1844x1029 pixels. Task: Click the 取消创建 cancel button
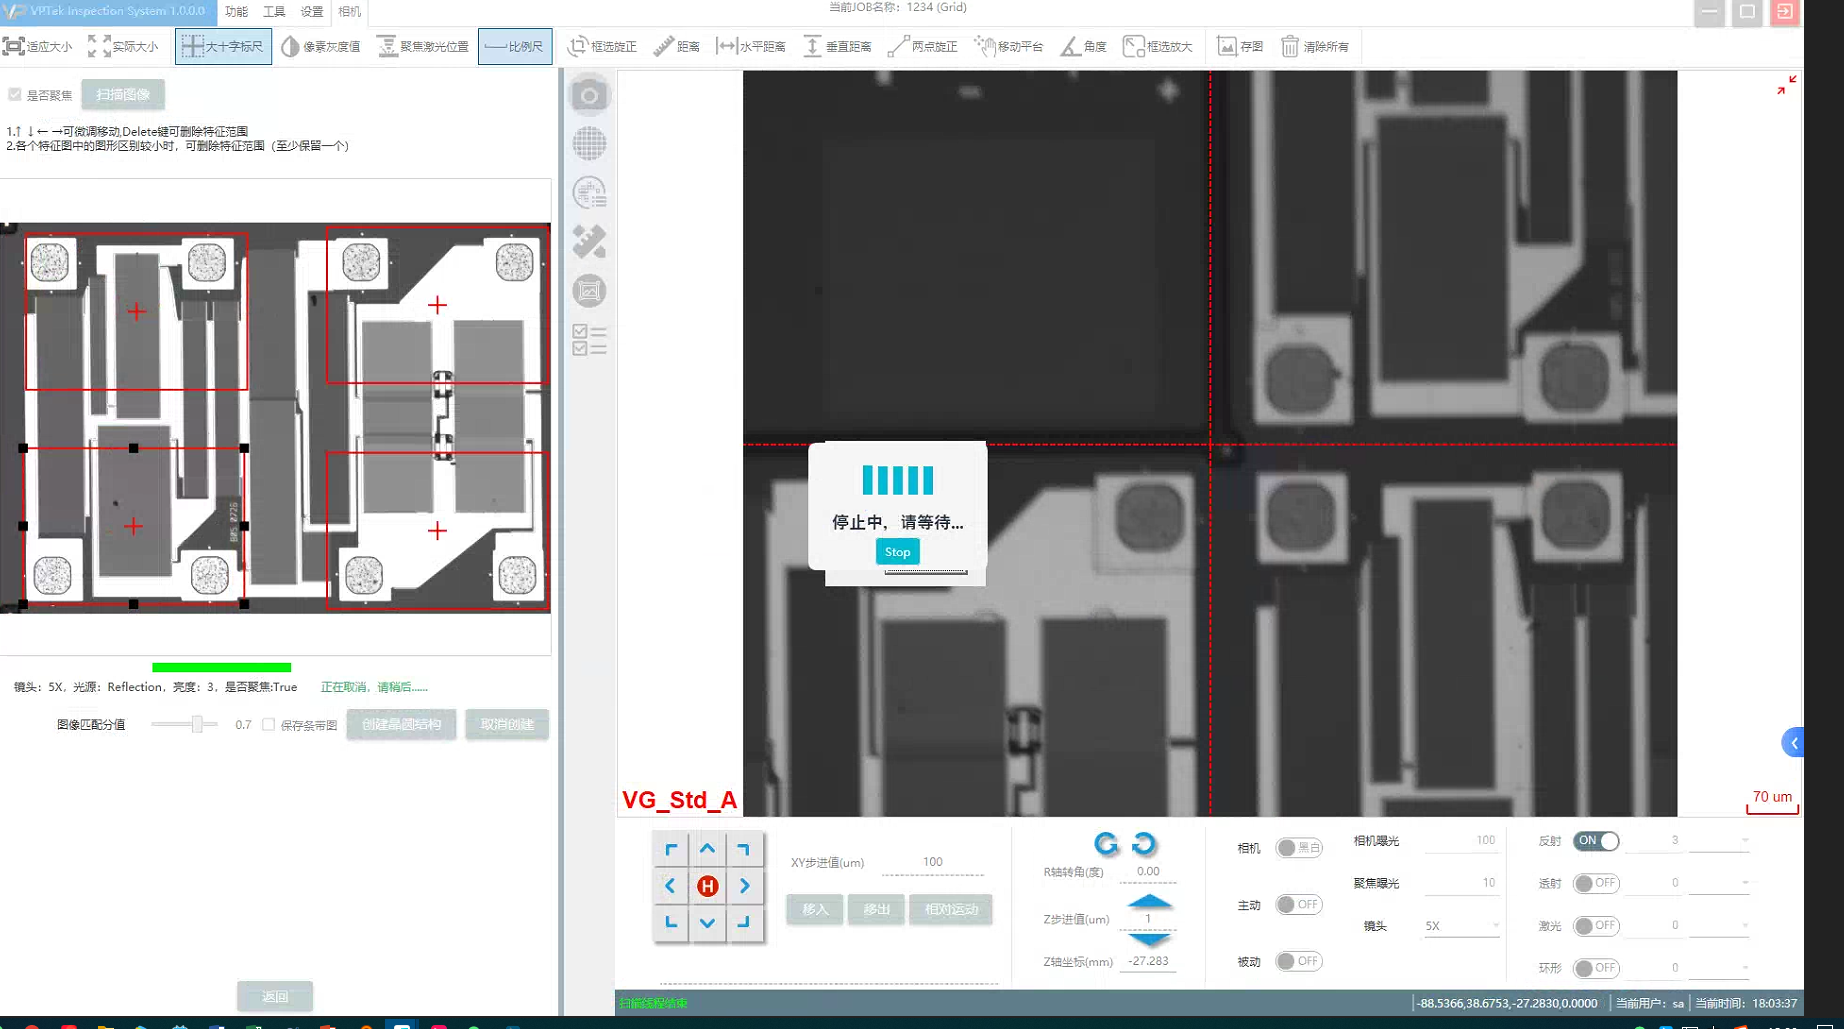coord(507,725)
